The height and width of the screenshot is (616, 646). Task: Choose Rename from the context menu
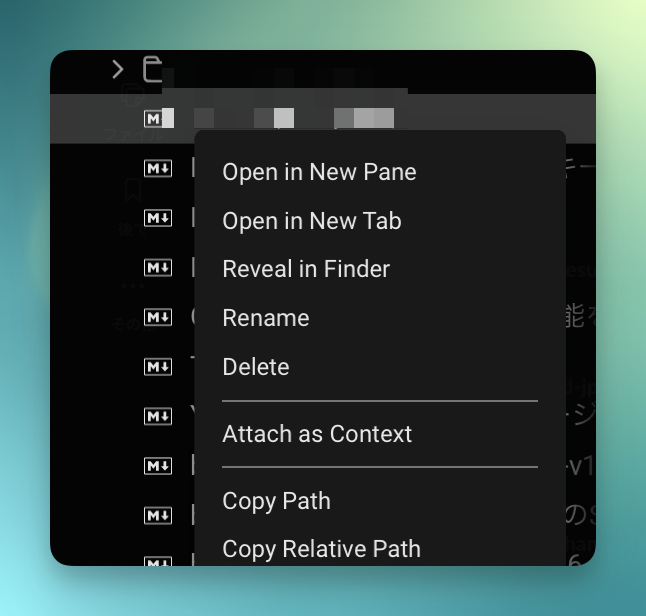[x=266, y=318]
